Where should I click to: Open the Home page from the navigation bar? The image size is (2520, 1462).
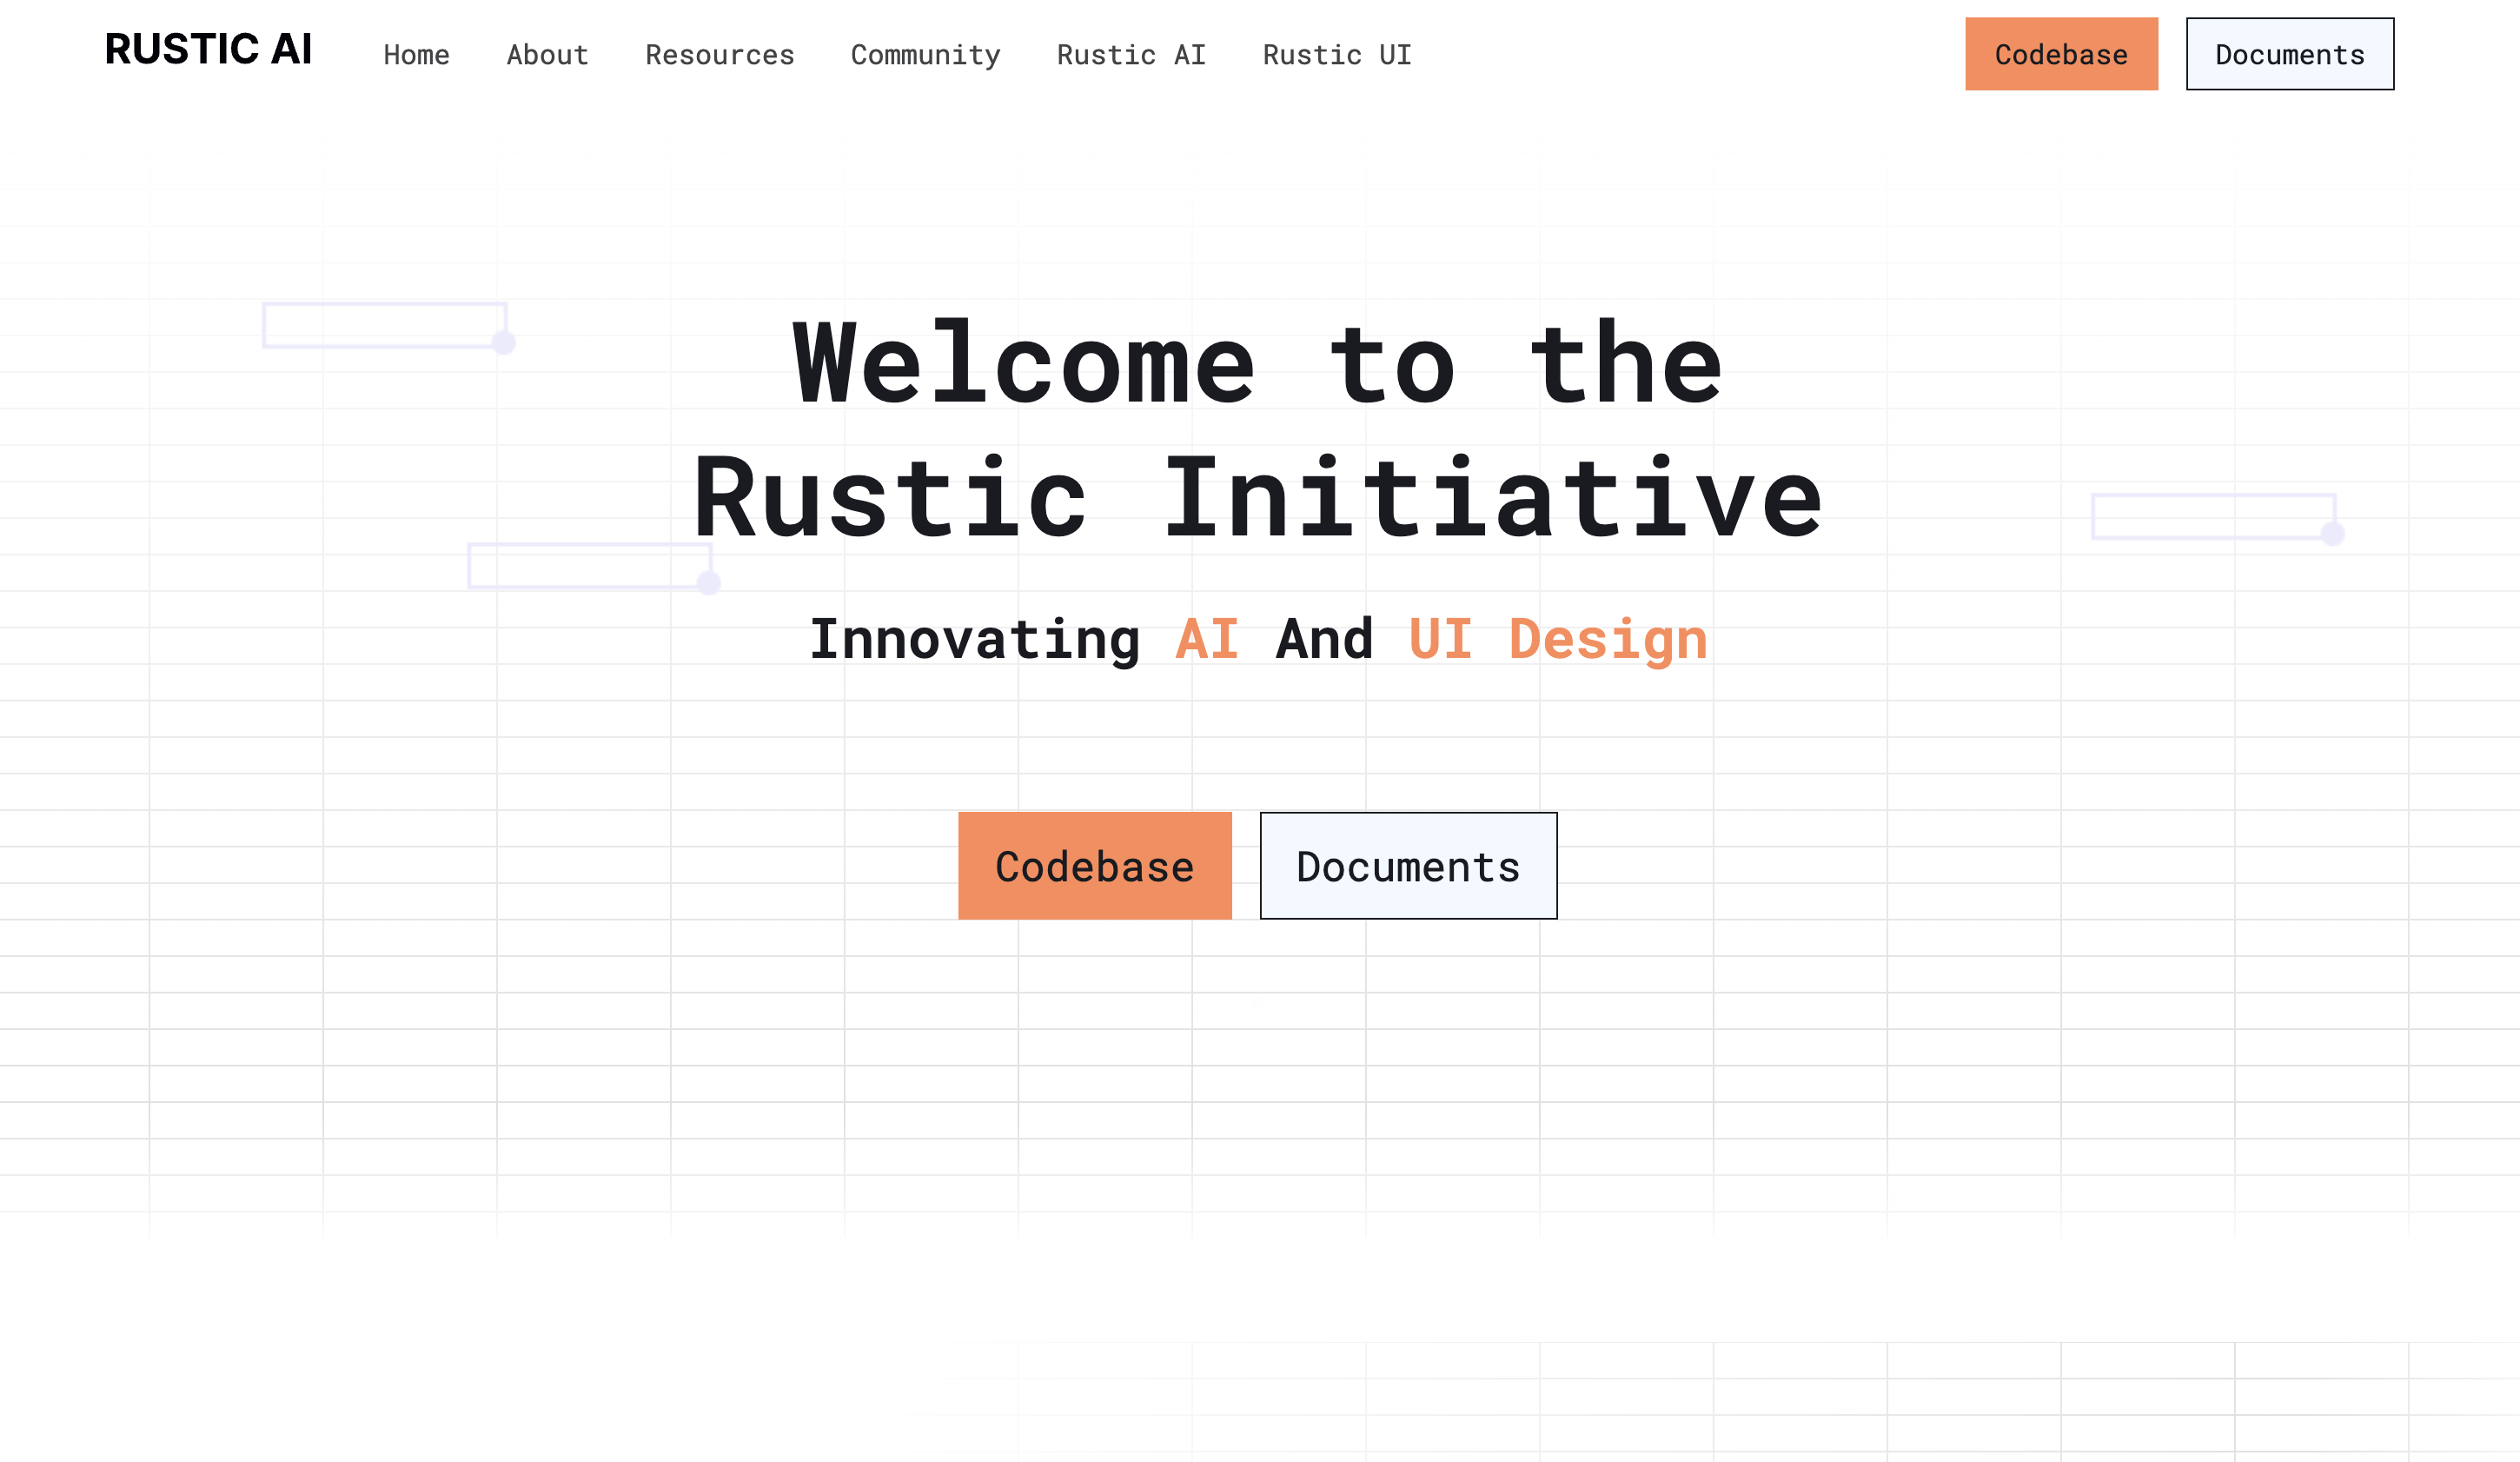(417, 55)
